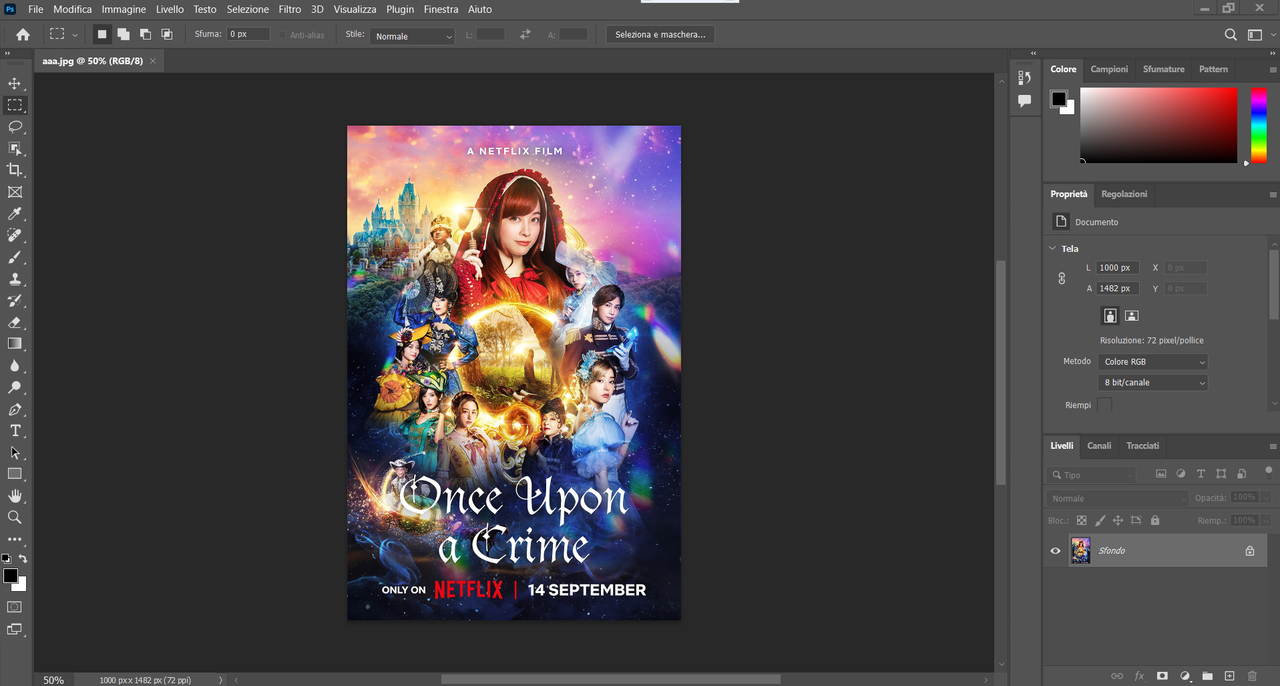Screen dimensions: 1280x686
Task: Add layer style fx
Action: [1139, 676]
